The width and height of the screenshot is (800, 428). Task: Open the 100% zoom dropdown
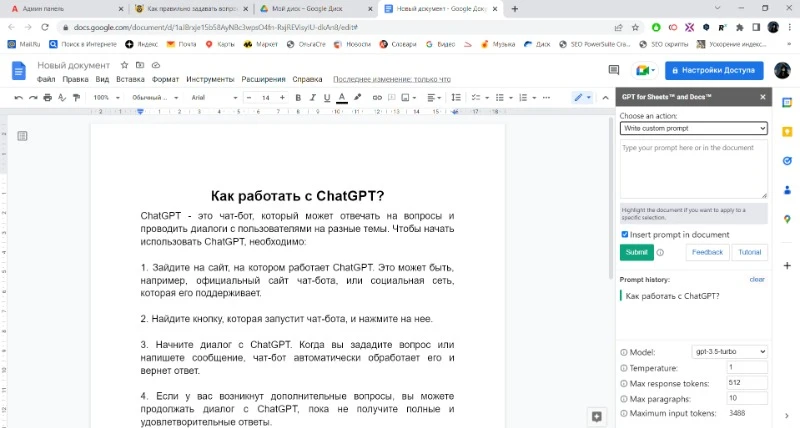106,97
